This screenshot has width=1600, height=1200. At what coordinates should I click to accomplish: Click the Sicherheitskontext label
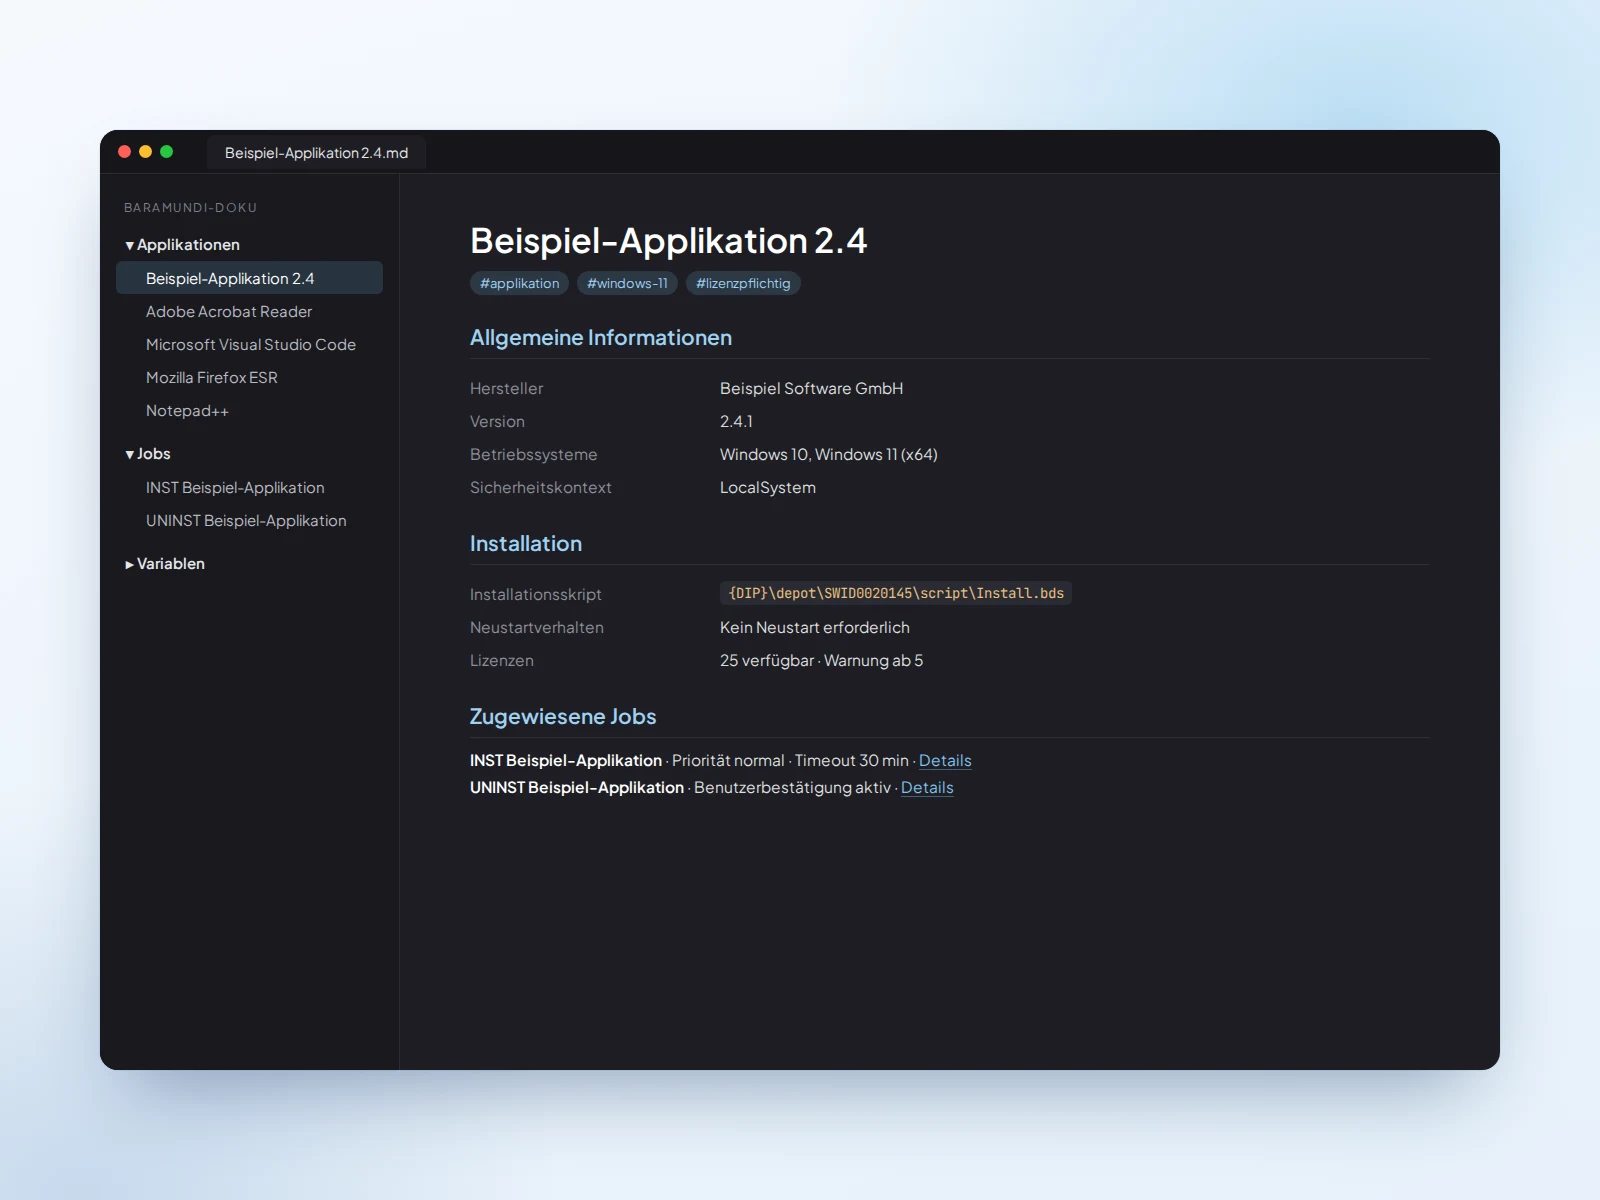point(541,487)
